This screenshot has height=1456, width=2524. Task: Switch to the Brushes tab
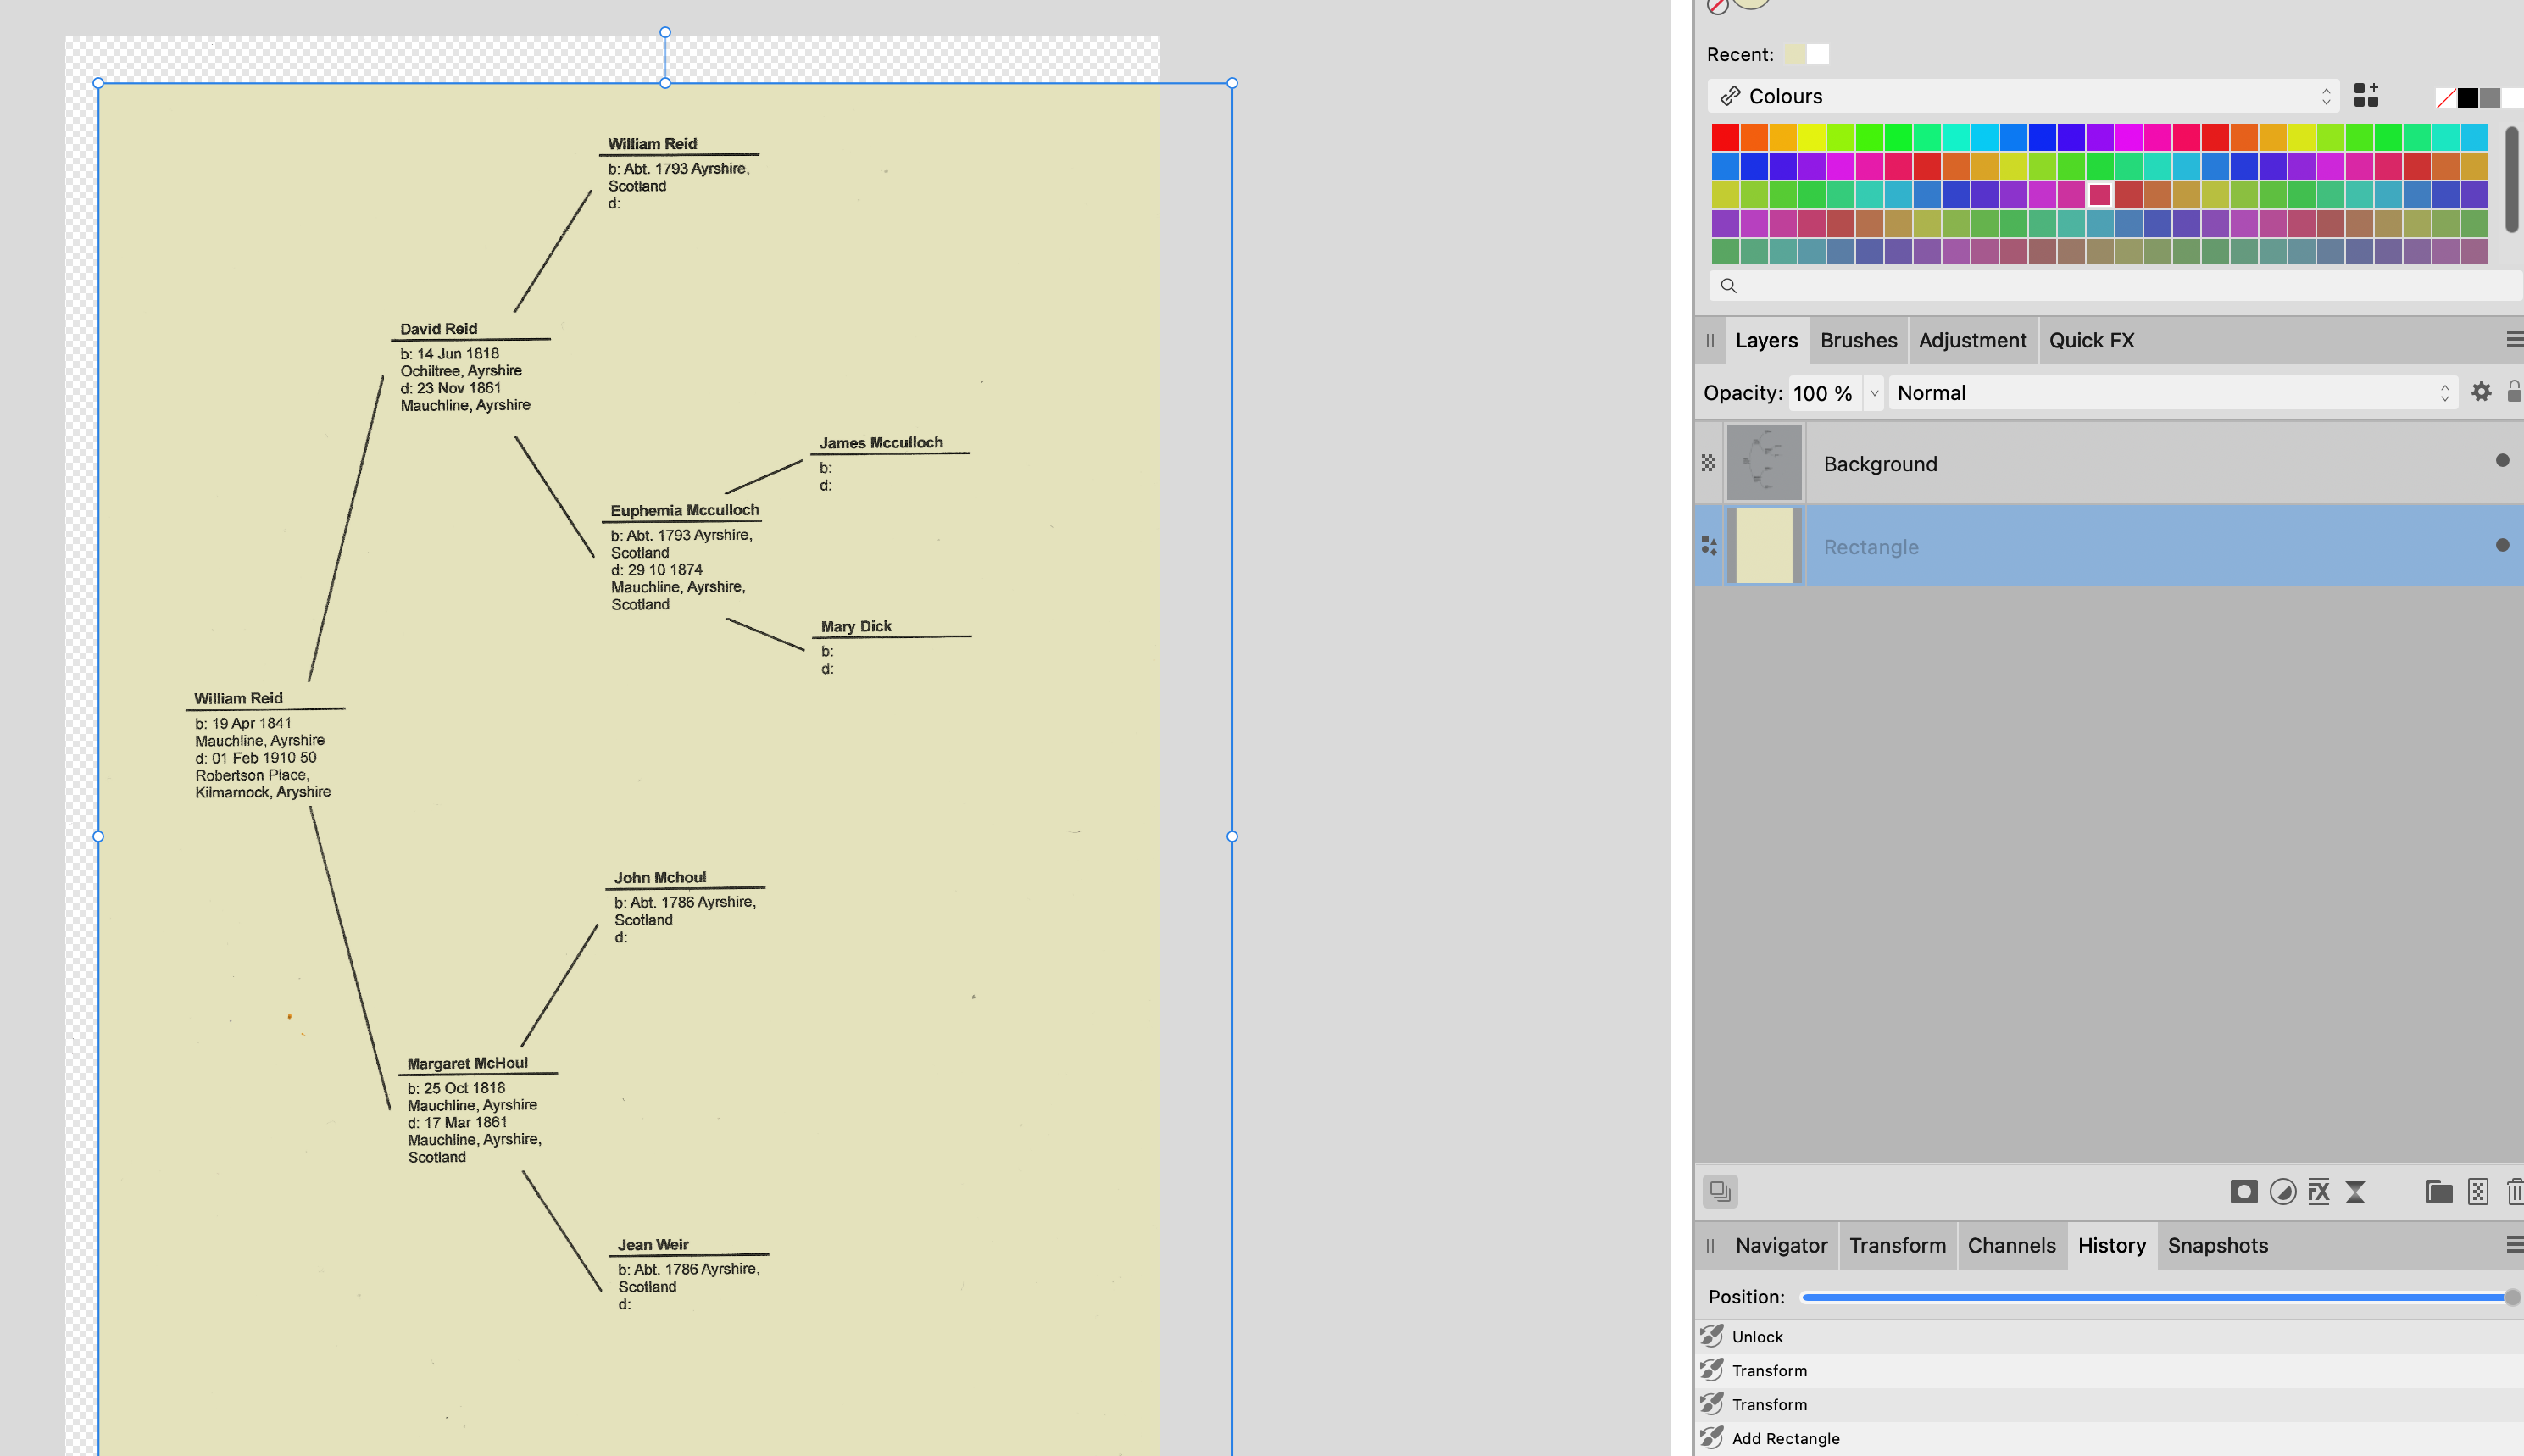pyautogui.click(x=1858, y=341)
